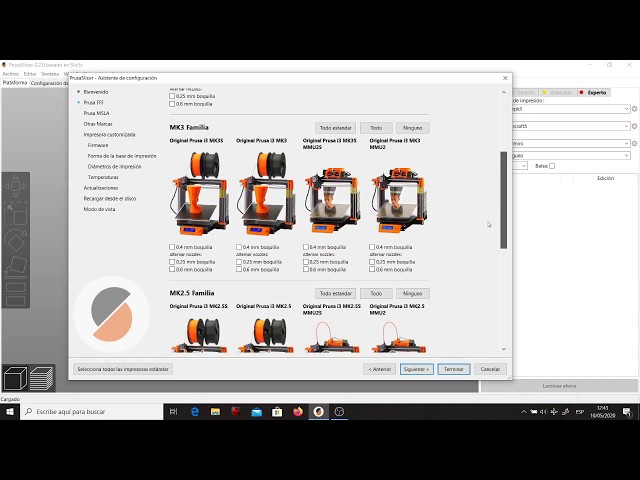Show hidden system tray icons
Screen dimensions: 640x480
click(524, 412)
